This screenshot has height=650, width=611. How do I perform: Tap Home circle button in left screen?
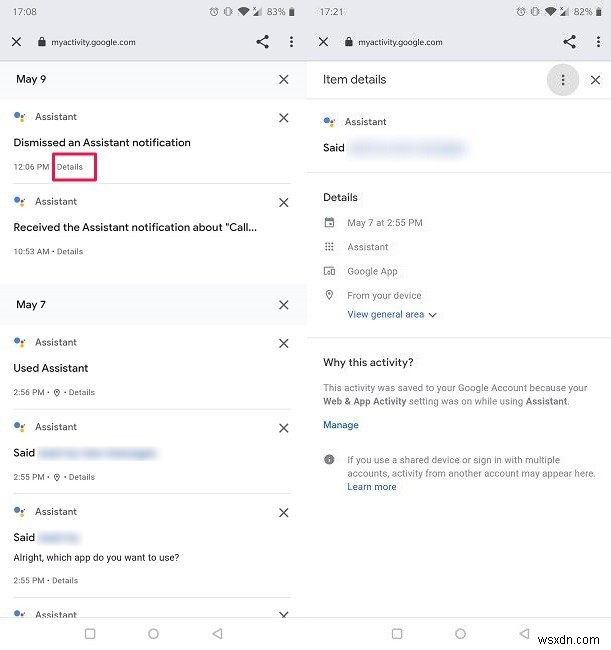tap(153, 633)
